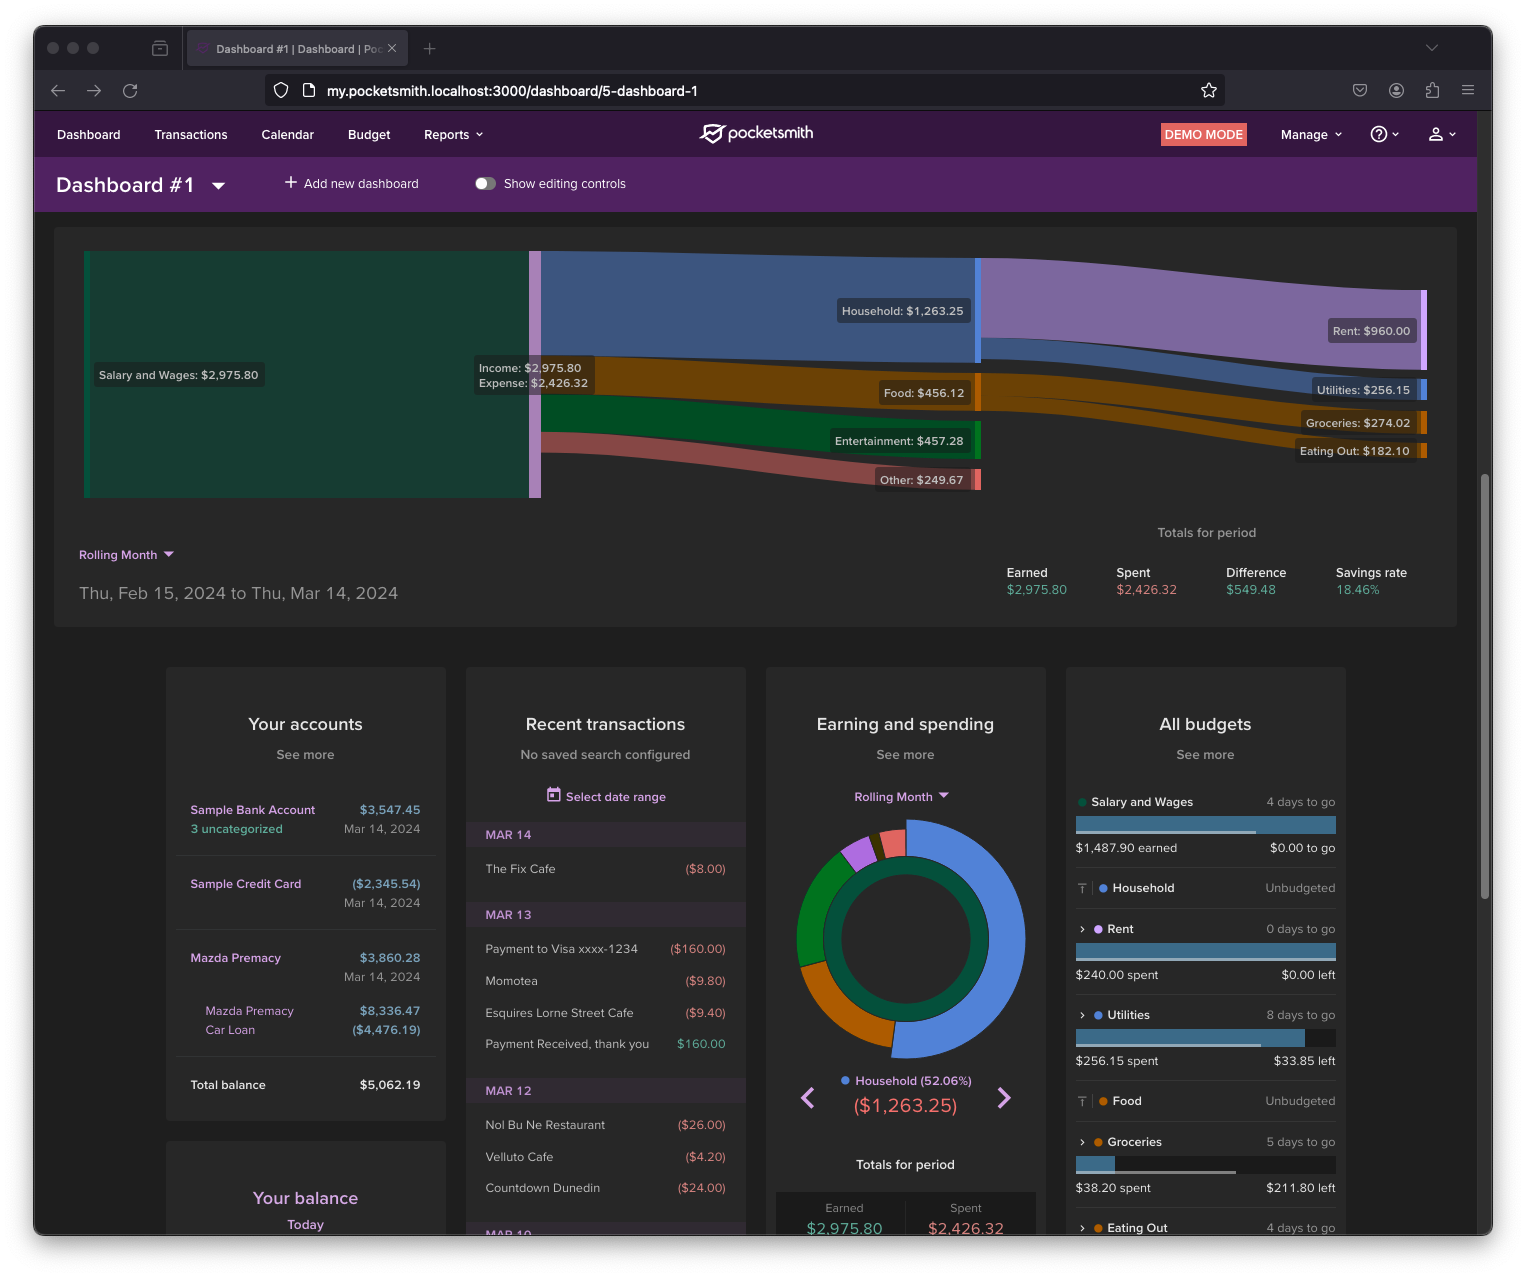1526x1277 pixels.
Task: Open the user account profile menu
Action: (x=1441, y=134)
